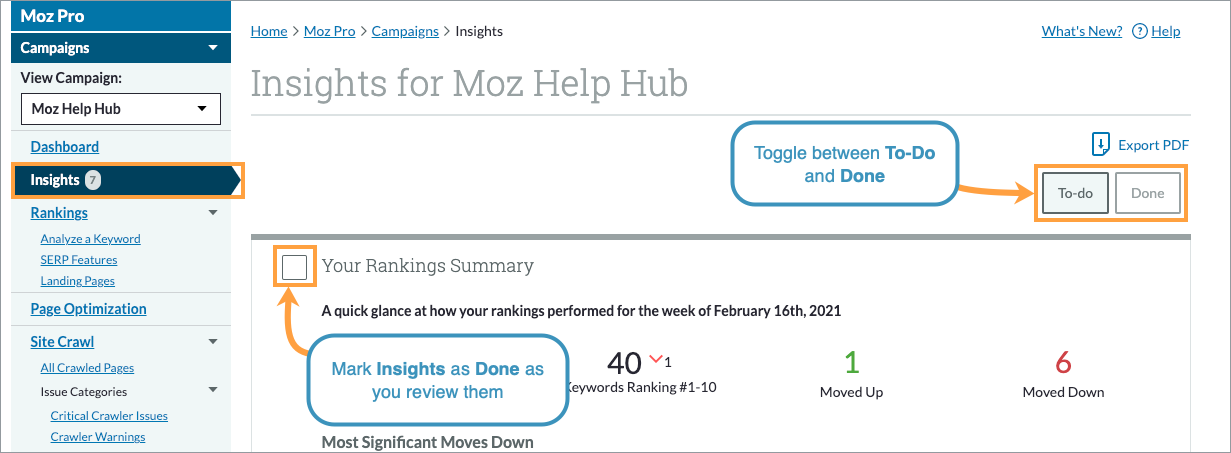This screenshot has width=1231, height=453.
Task: Click the Help question mark icon
Action: point(1139,31)
